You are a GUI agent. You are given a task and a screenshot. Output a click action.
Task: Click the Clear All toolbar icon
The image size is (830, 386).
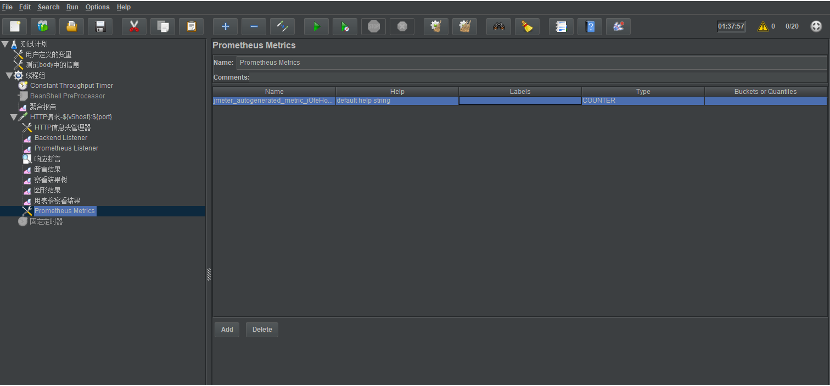click(x=465, y=26)
